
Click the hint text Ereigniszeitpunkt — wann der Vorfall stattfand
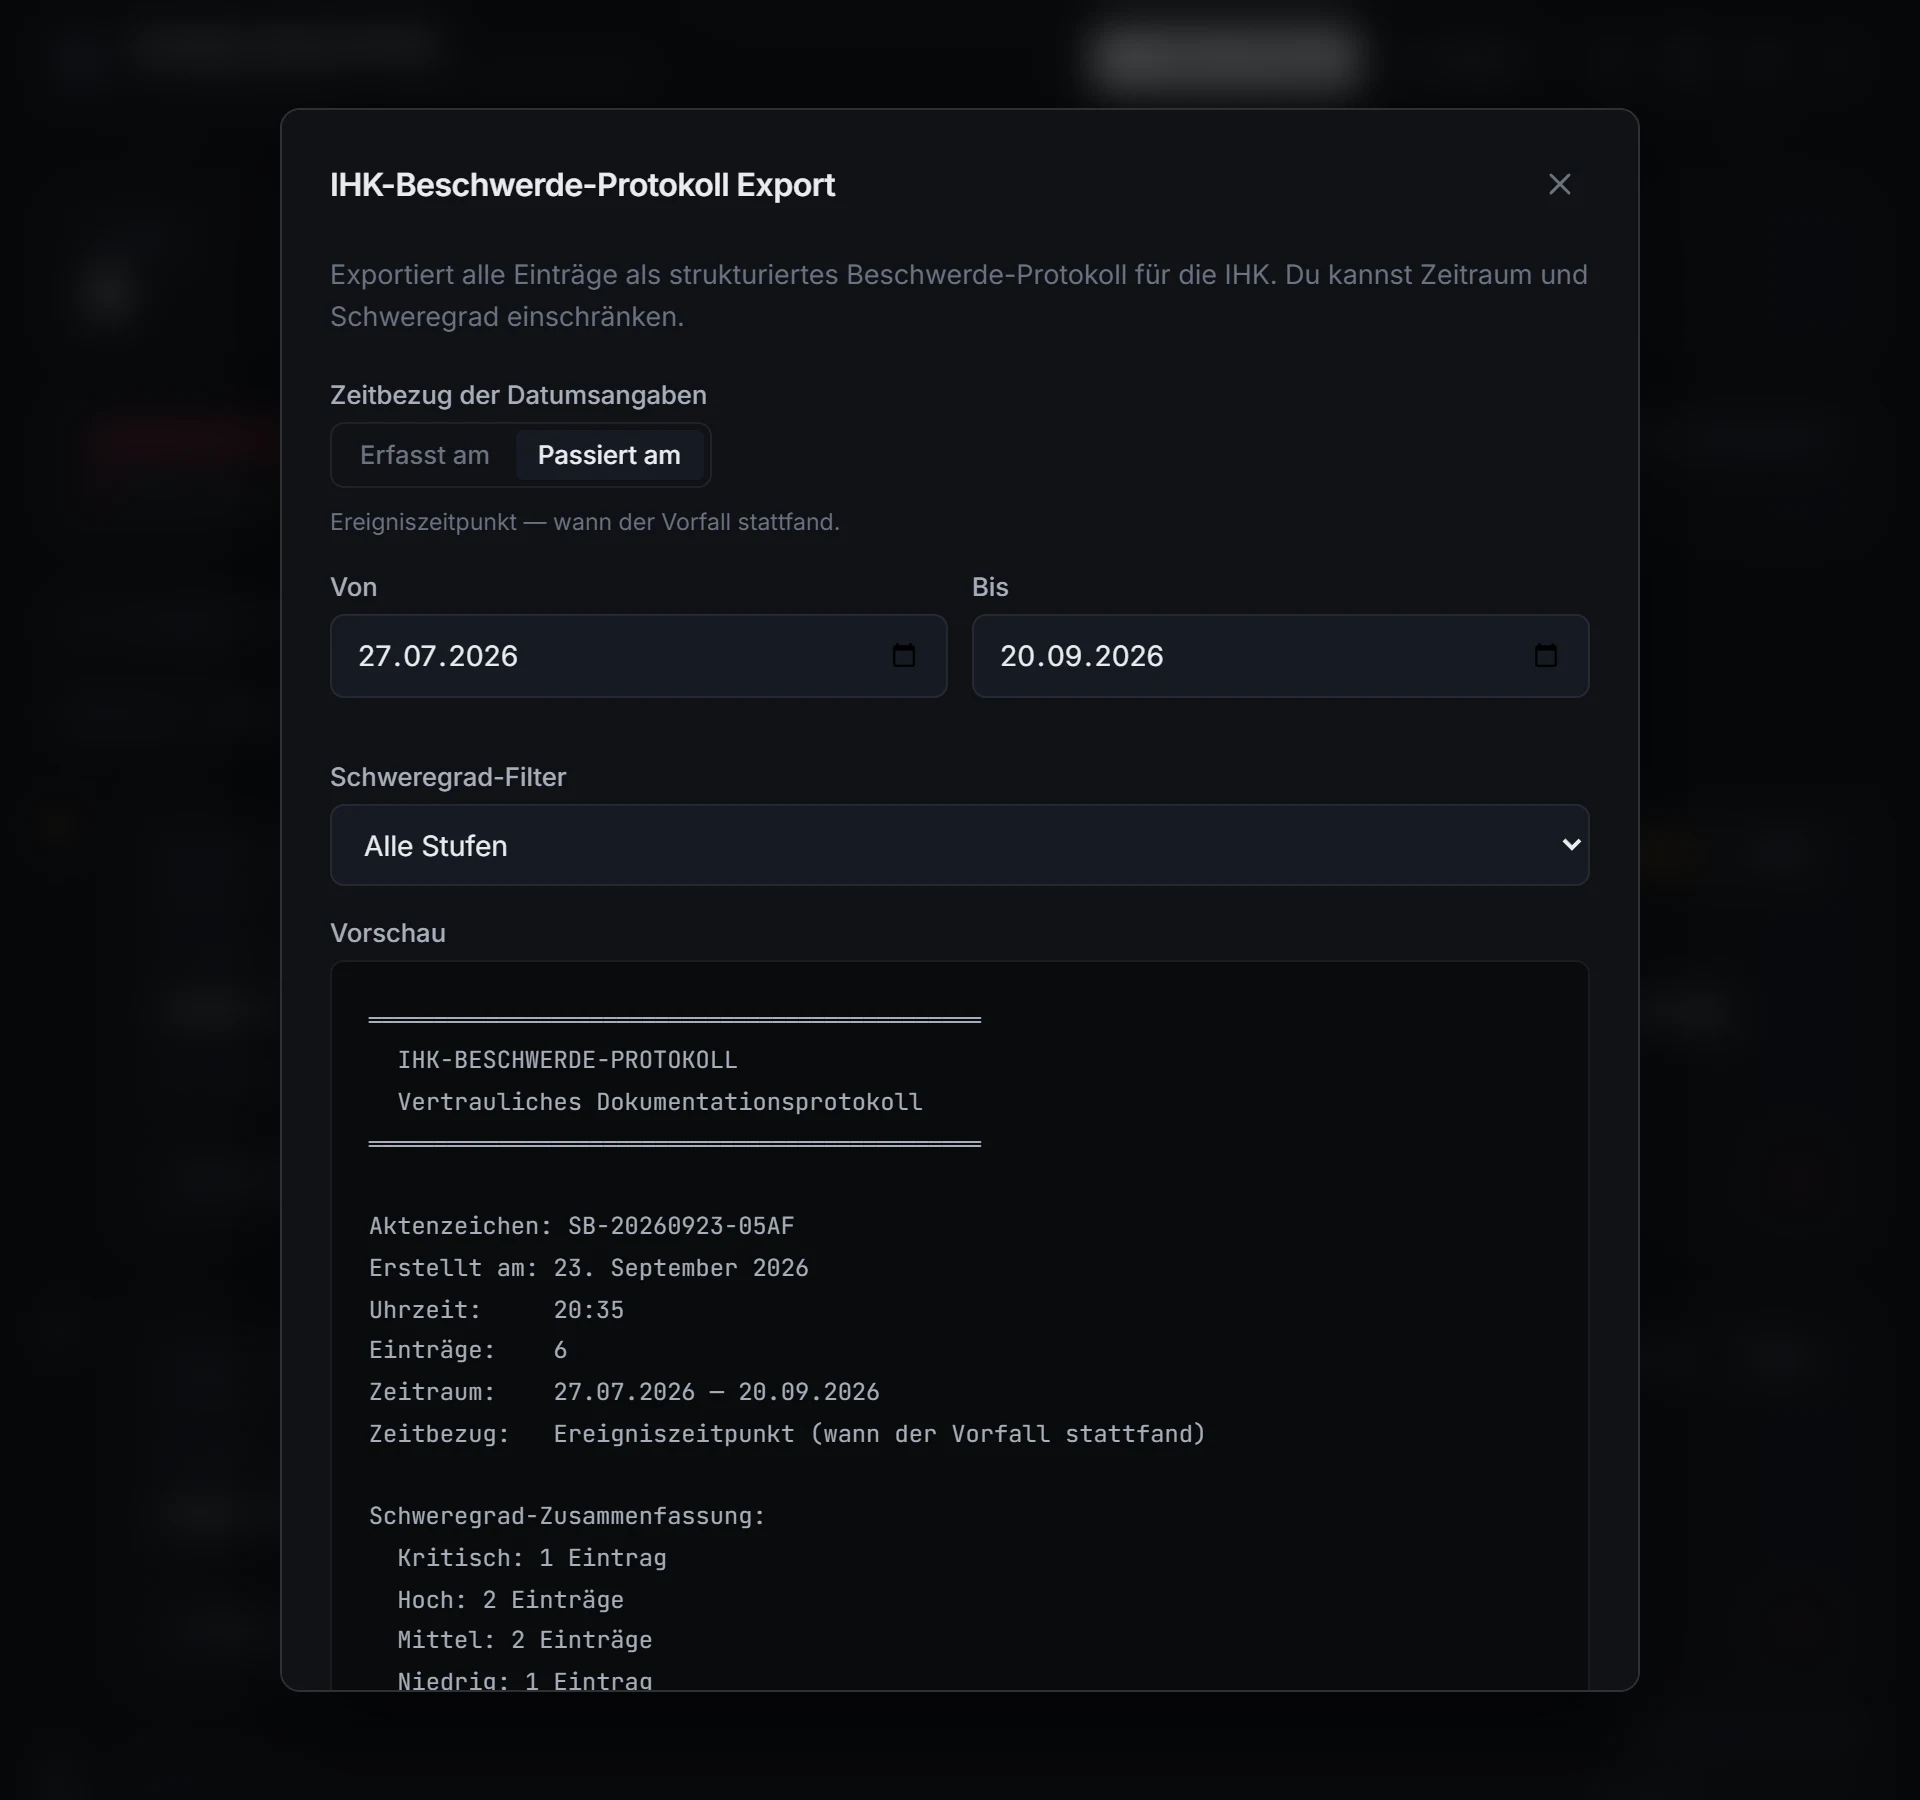click(585, 523)
